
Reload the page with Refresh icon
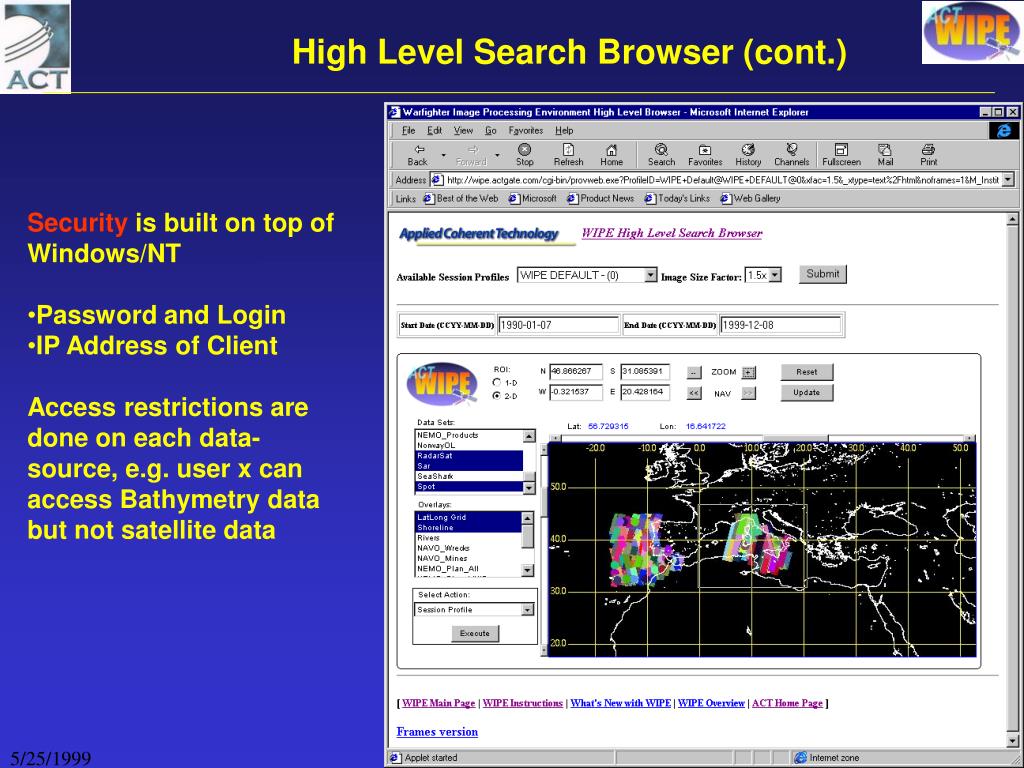(x=568, y=155)
